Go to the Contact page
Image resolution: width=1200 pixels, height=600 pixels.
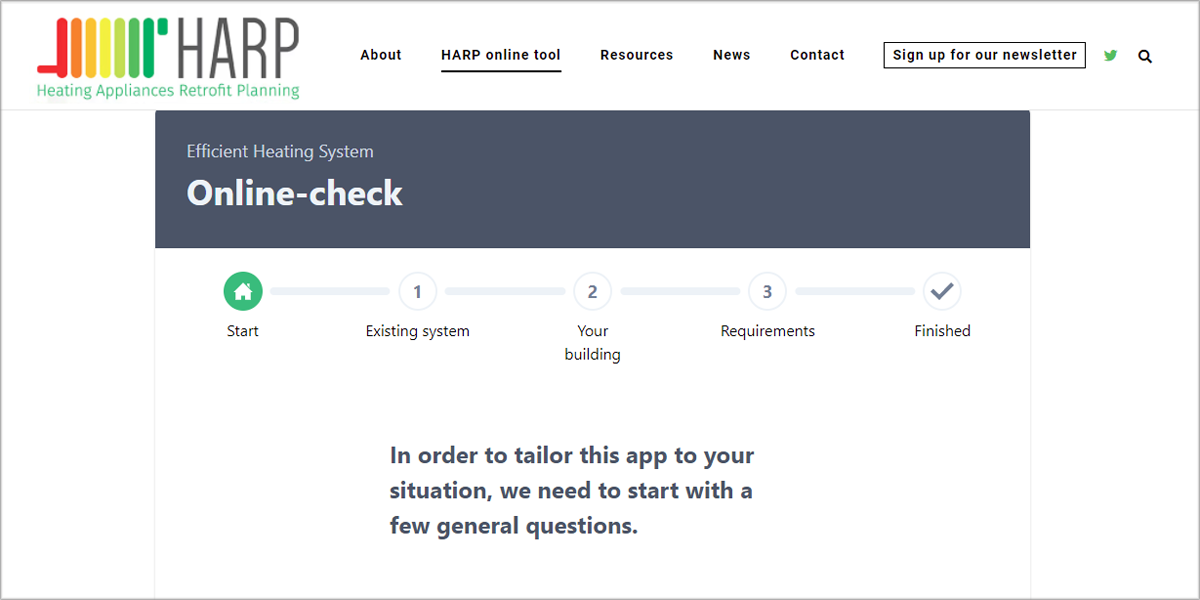click(817, 55)
